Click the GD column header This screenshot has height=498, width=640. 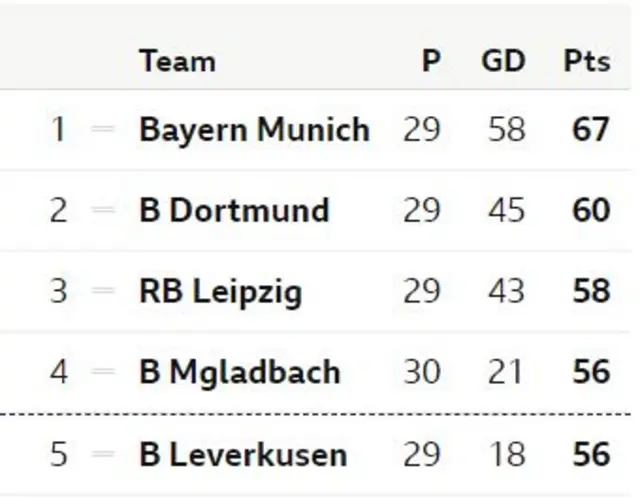[503, 61]
